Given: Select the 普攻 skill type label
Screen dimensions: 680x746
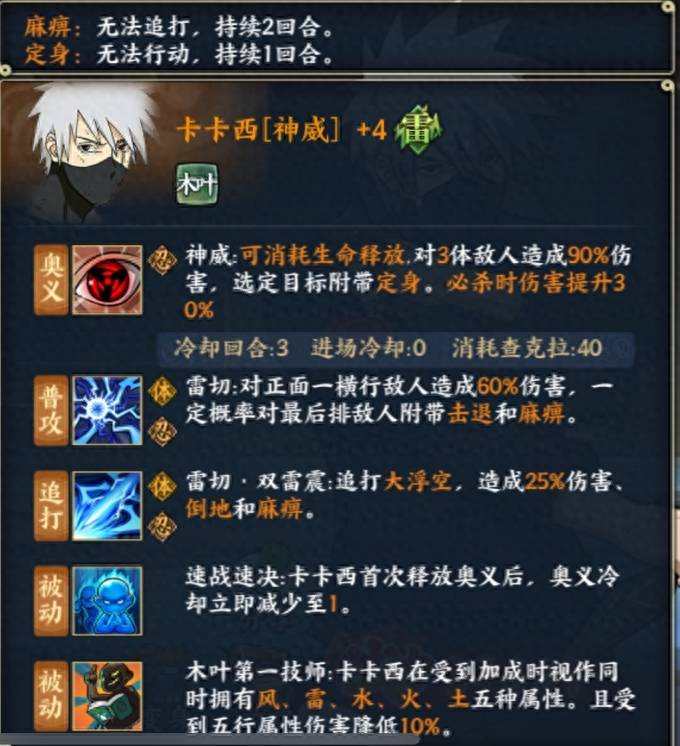Looking at the screenshot, I should pyautogui.click(x=51, y=410).
